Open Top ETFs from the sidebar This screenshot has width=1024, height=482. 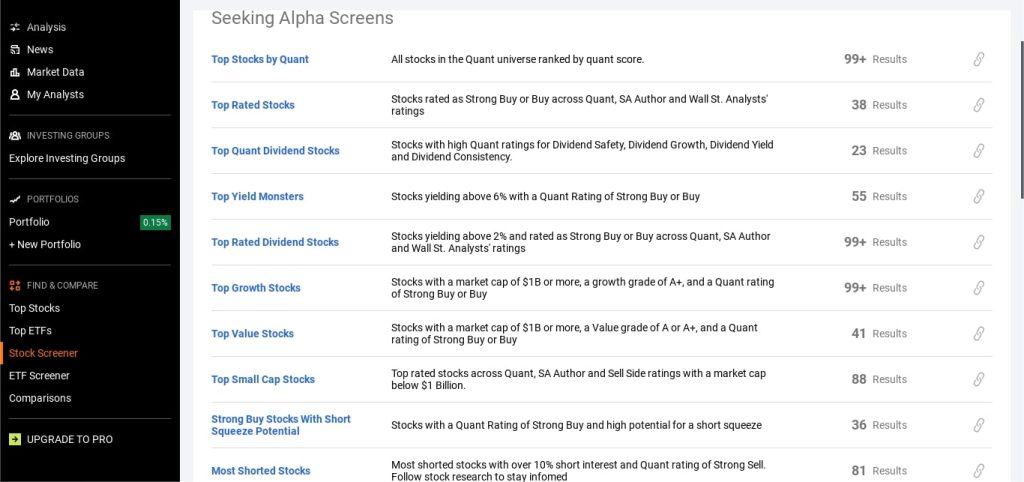[30, 331]
